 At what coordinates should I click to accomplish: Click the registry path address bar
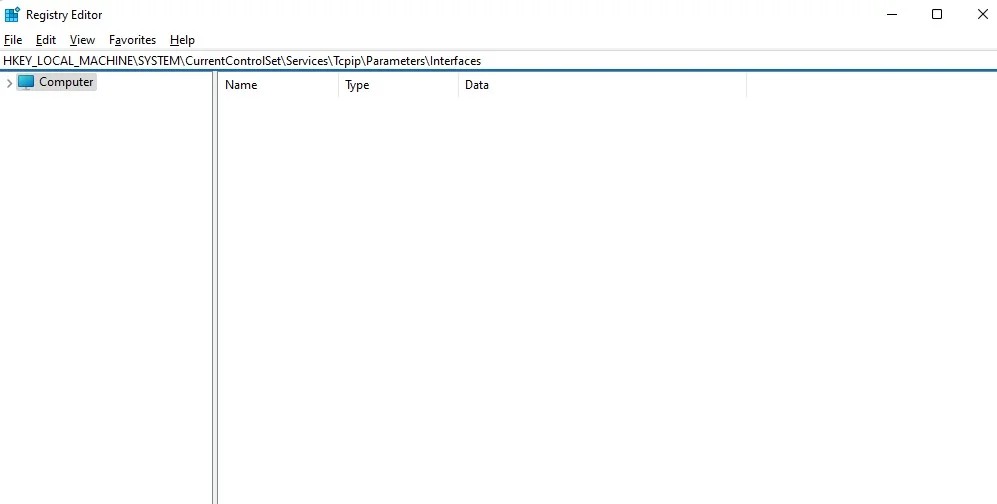point(498,61)
